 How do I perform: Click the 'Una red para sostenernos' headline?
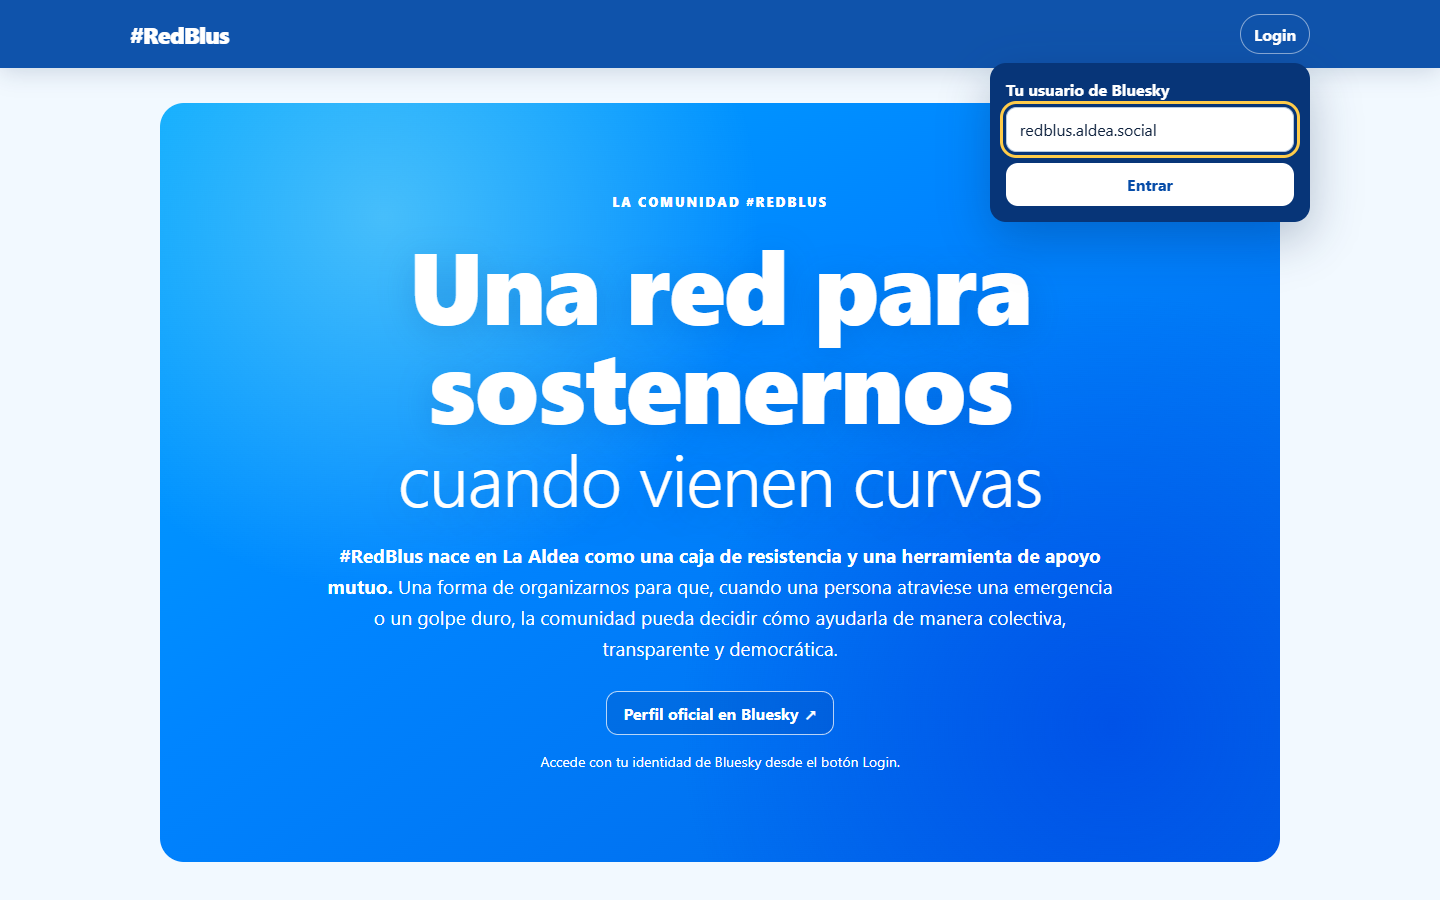pyautogui.click(x=720, y=340)
